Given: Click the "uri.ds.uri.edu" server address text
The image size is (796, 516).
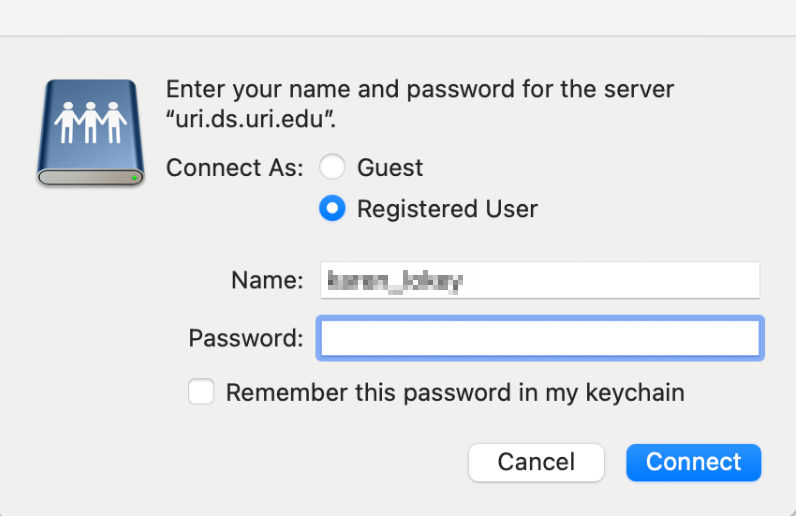Looking at the screenshot, I should [251, 119].
